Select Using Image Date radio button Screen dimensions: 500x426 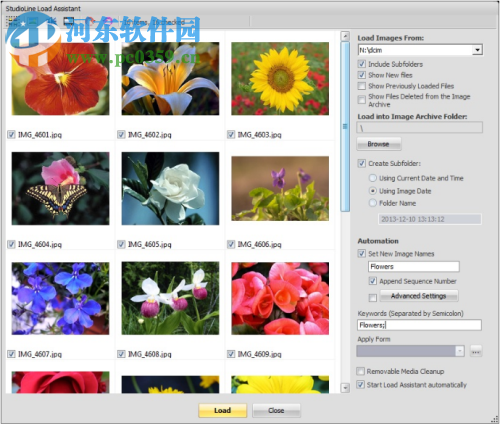(x=373, y=191)
